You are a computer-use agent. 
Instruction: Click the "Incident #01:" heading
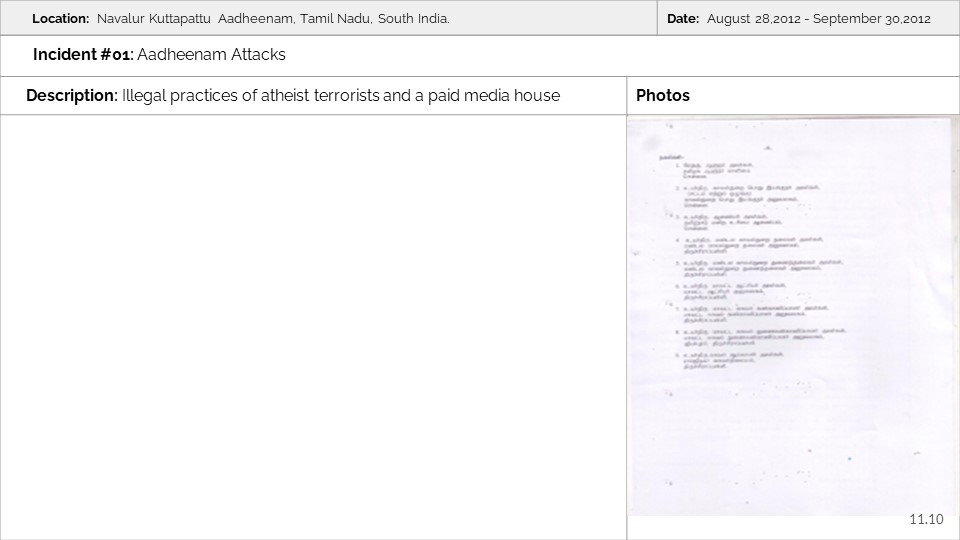83,55
